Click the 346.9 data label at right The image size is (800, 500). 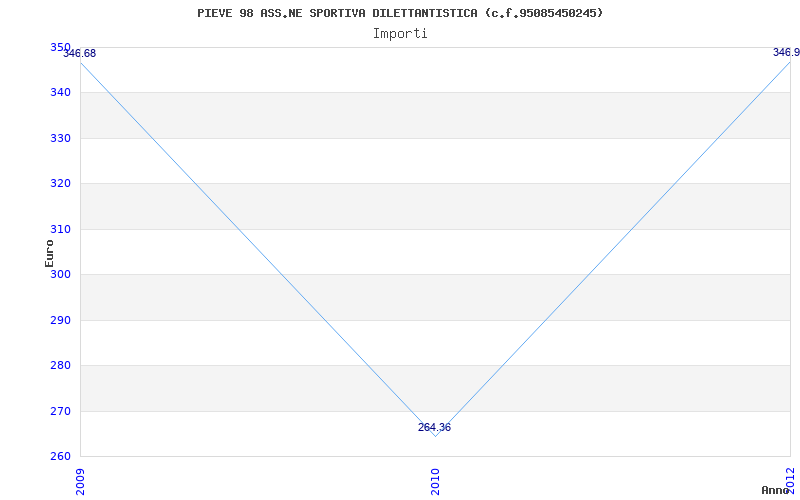pos(786,53)
